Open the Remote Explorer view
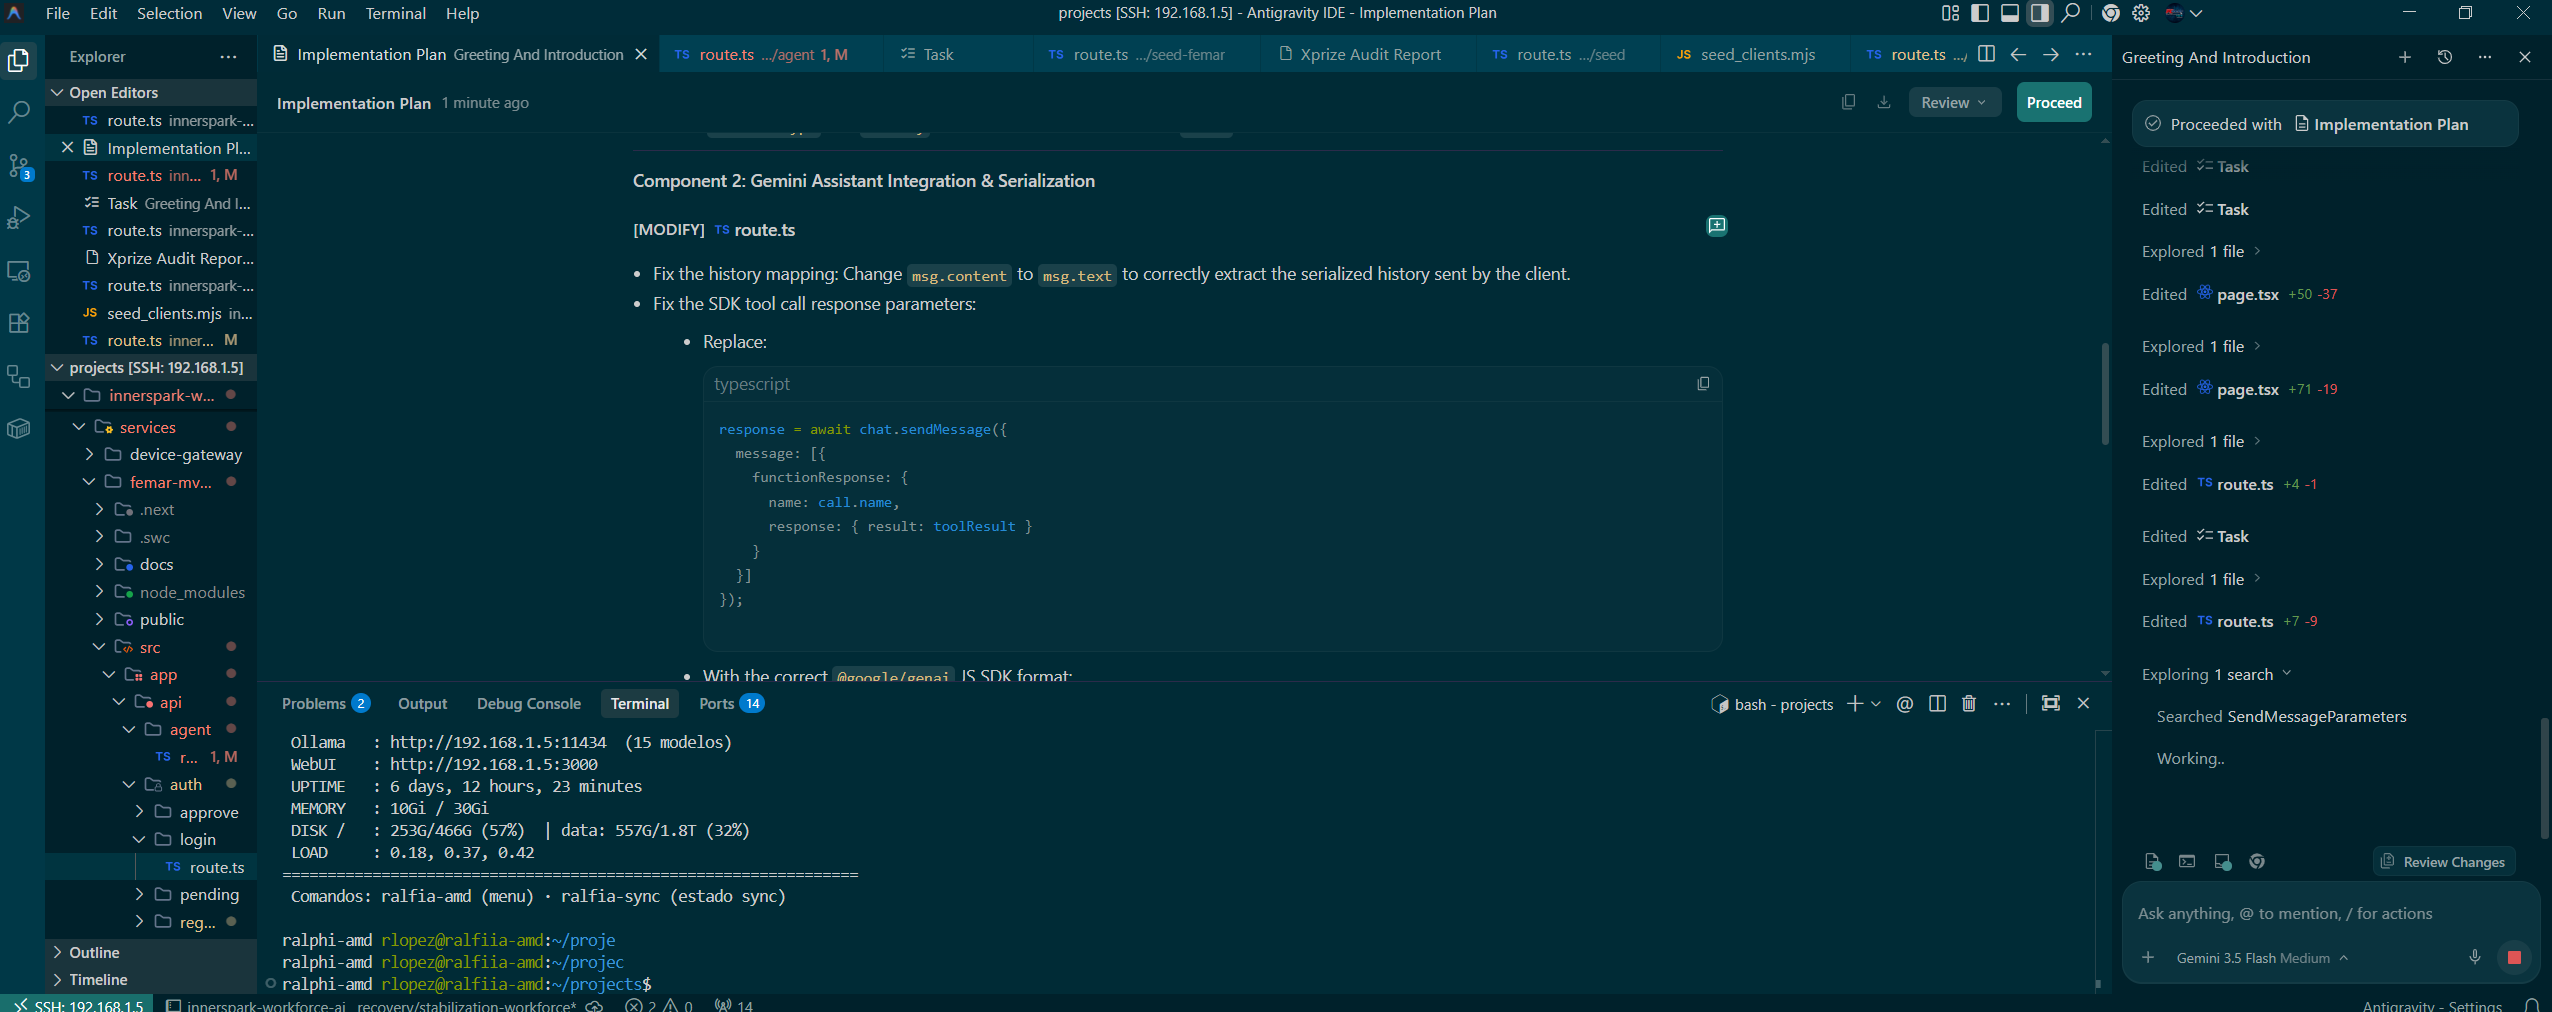This screenshot has height=1012, width=2552. tap(19, 271)
